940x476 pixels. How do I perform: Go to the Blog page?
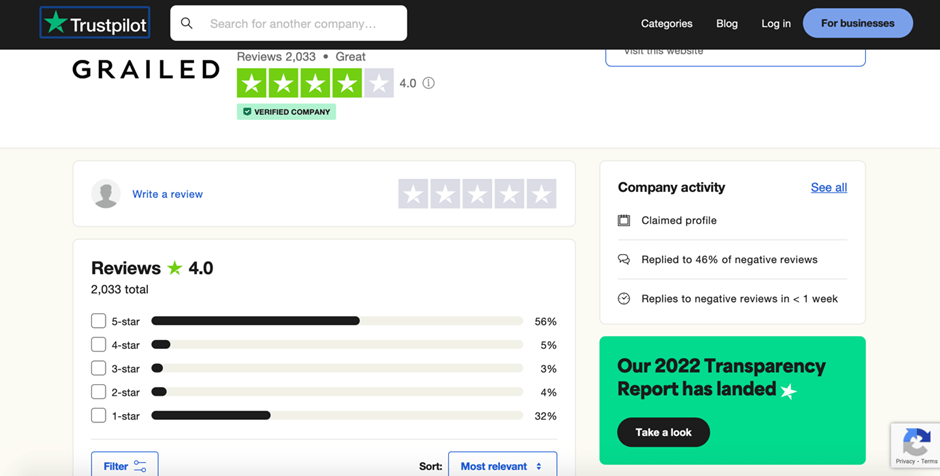[x=727, y=23]
